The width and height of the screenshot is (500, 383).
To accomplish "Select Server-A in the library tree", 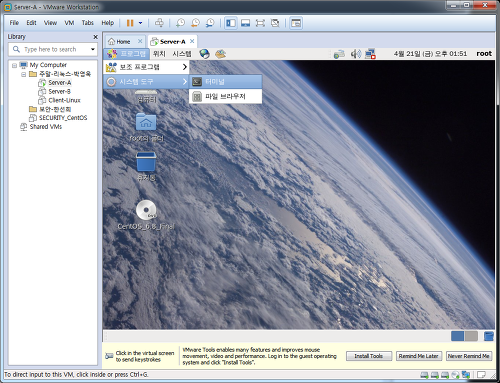I will tap(60, 83).
